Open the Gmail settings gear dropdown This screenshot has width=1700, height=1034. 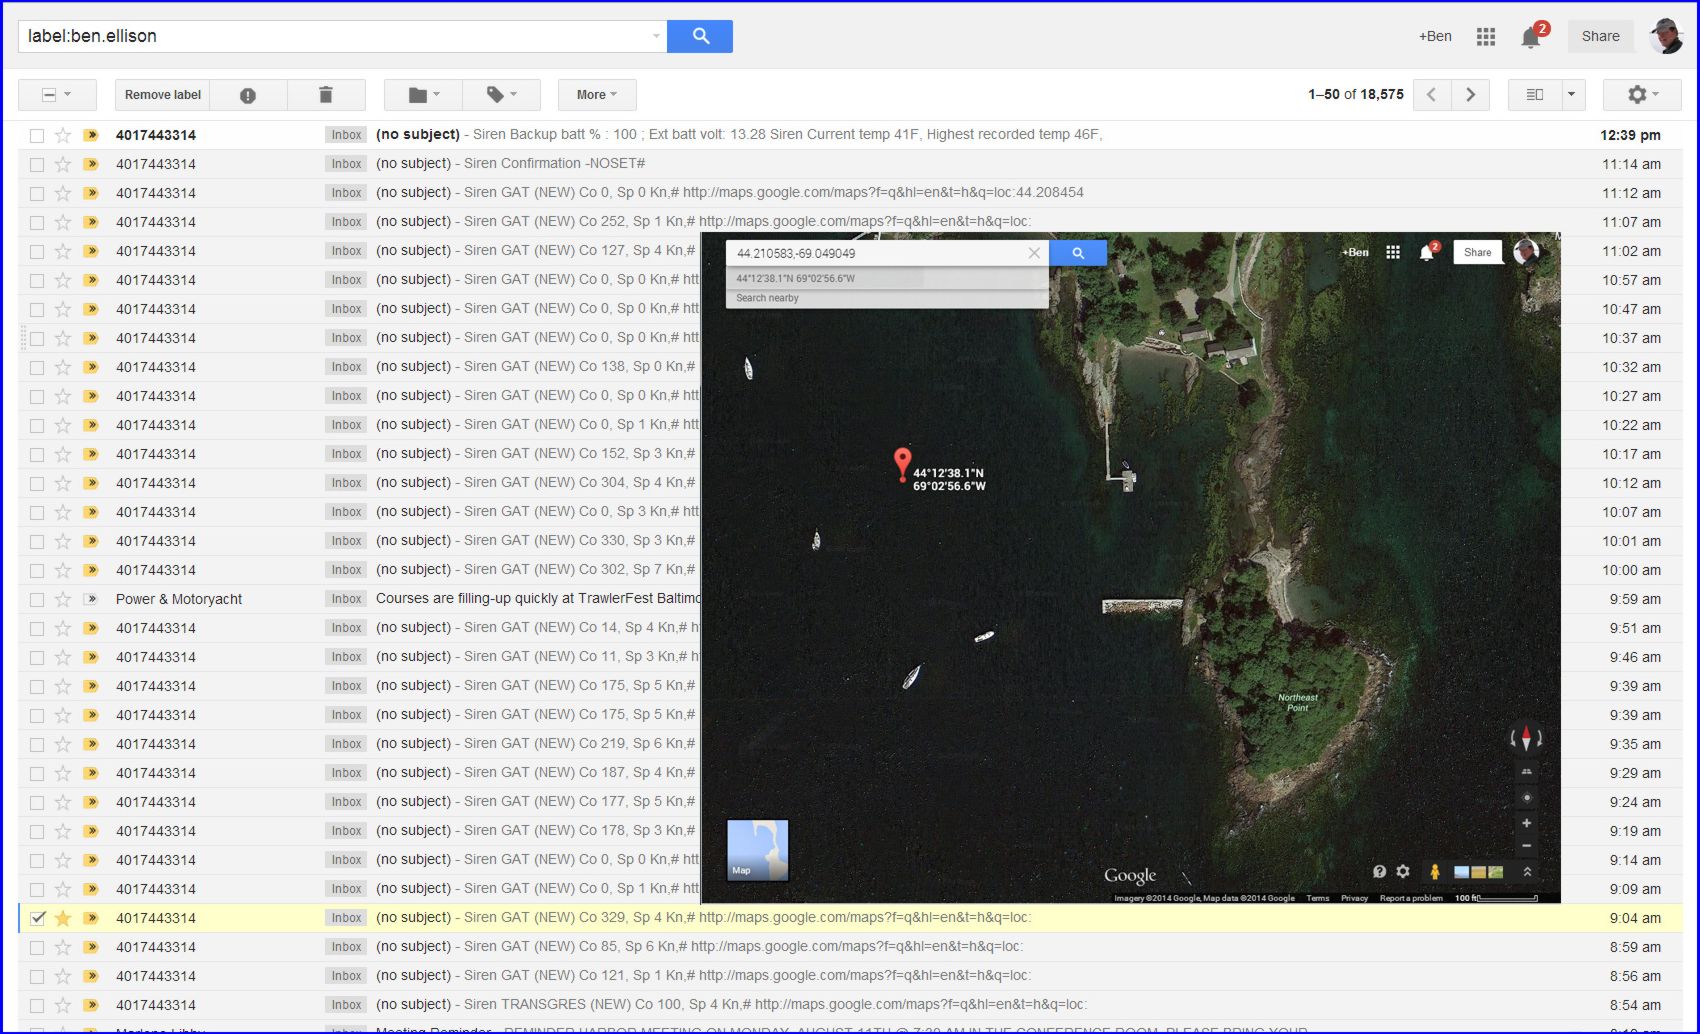click(x=1642, y=95)
